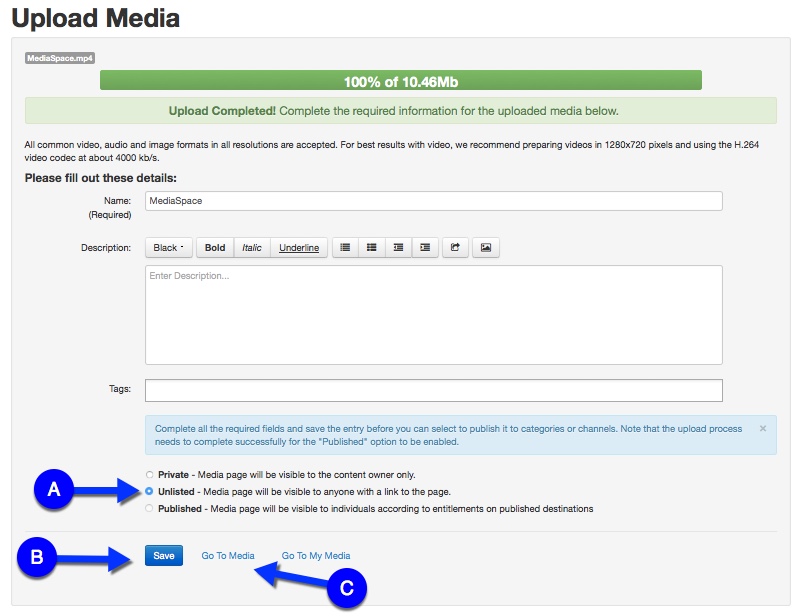Click the outdent icon in editor toolbar
The width and height of the screenshot is (802, 616).
tap(399, 247)
